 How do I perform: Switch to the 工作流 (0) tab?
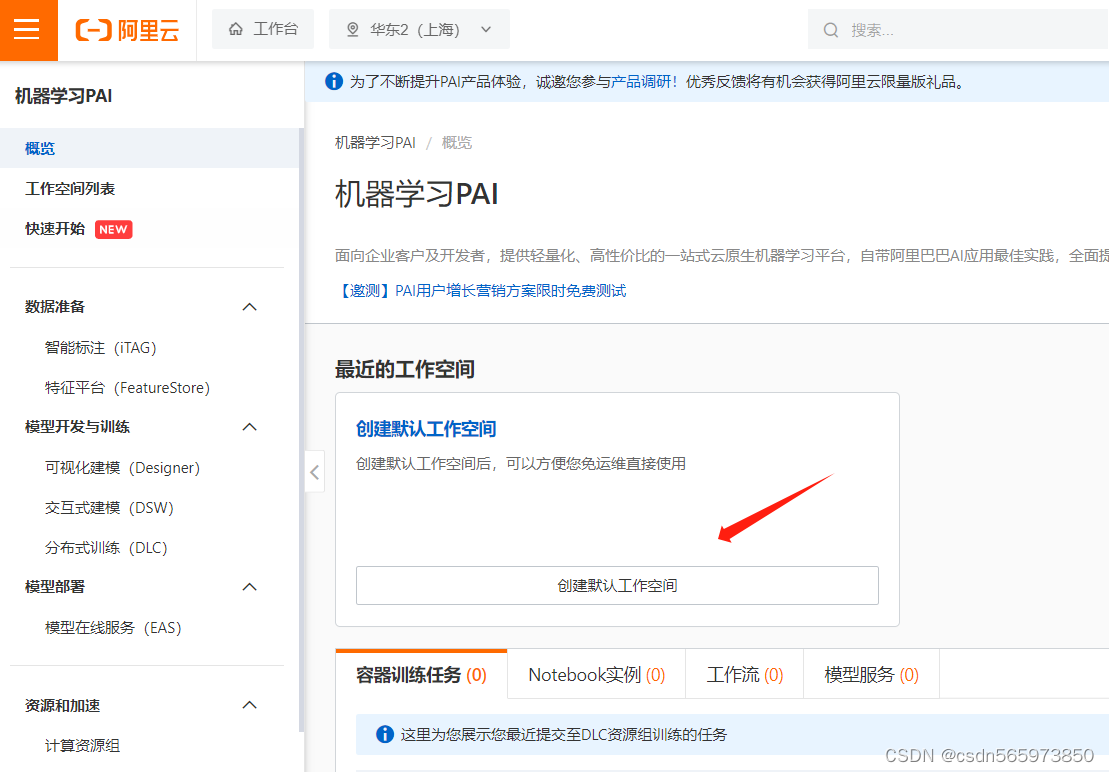pos(745,674)
